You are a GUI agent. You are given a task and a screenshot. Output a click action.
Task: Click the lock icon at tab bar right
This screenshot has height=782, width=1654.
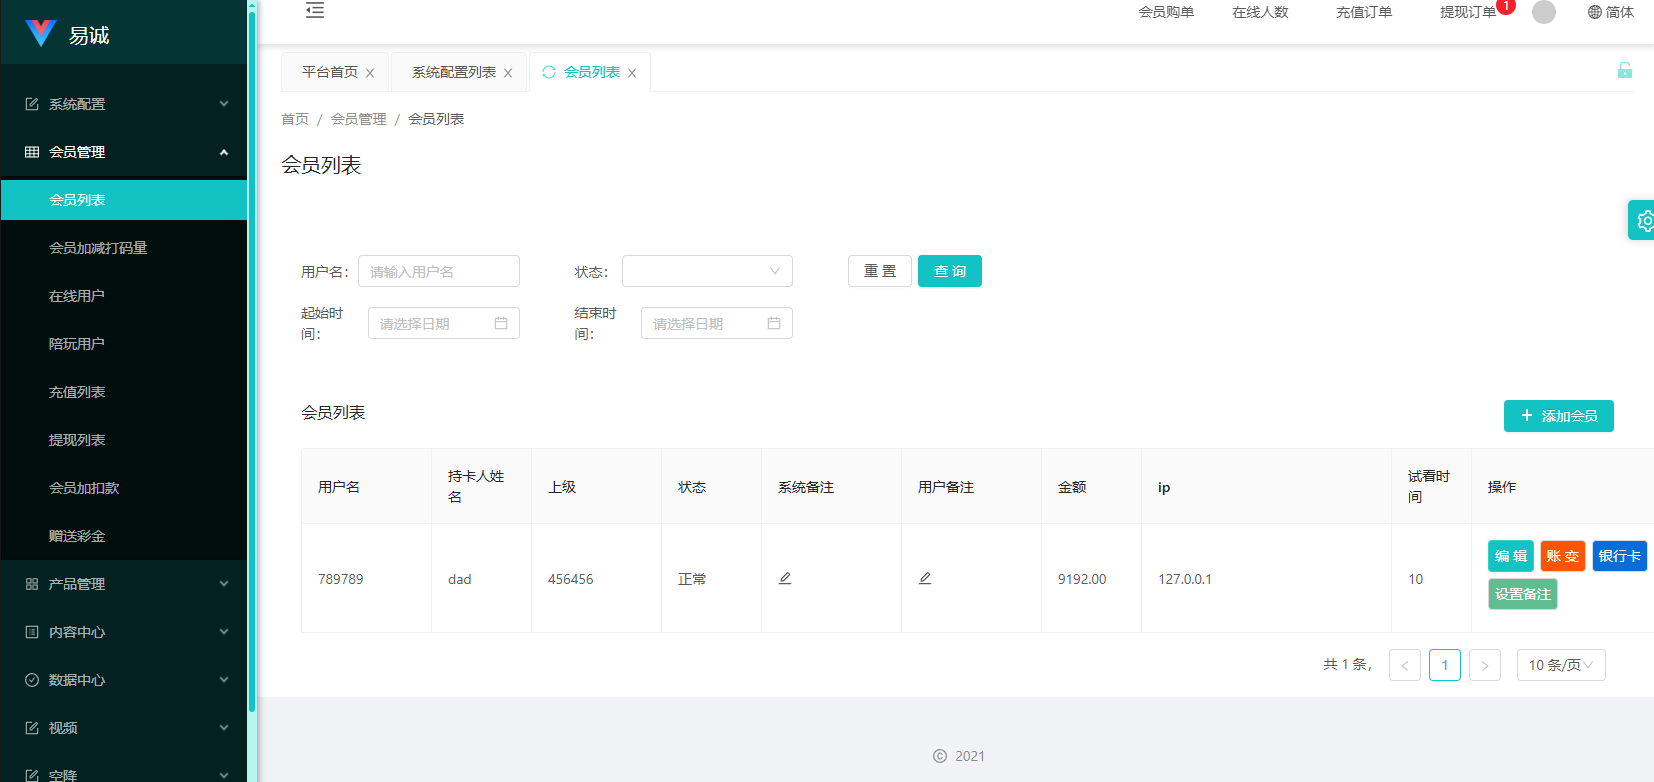point(1624,70)
